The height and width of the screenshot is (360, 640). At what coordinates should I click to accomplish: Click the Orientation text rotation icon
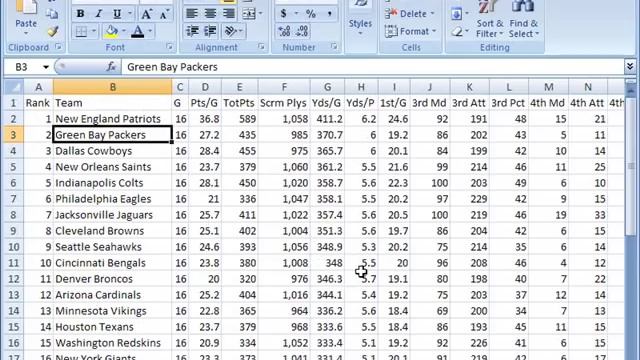point(231,31)
